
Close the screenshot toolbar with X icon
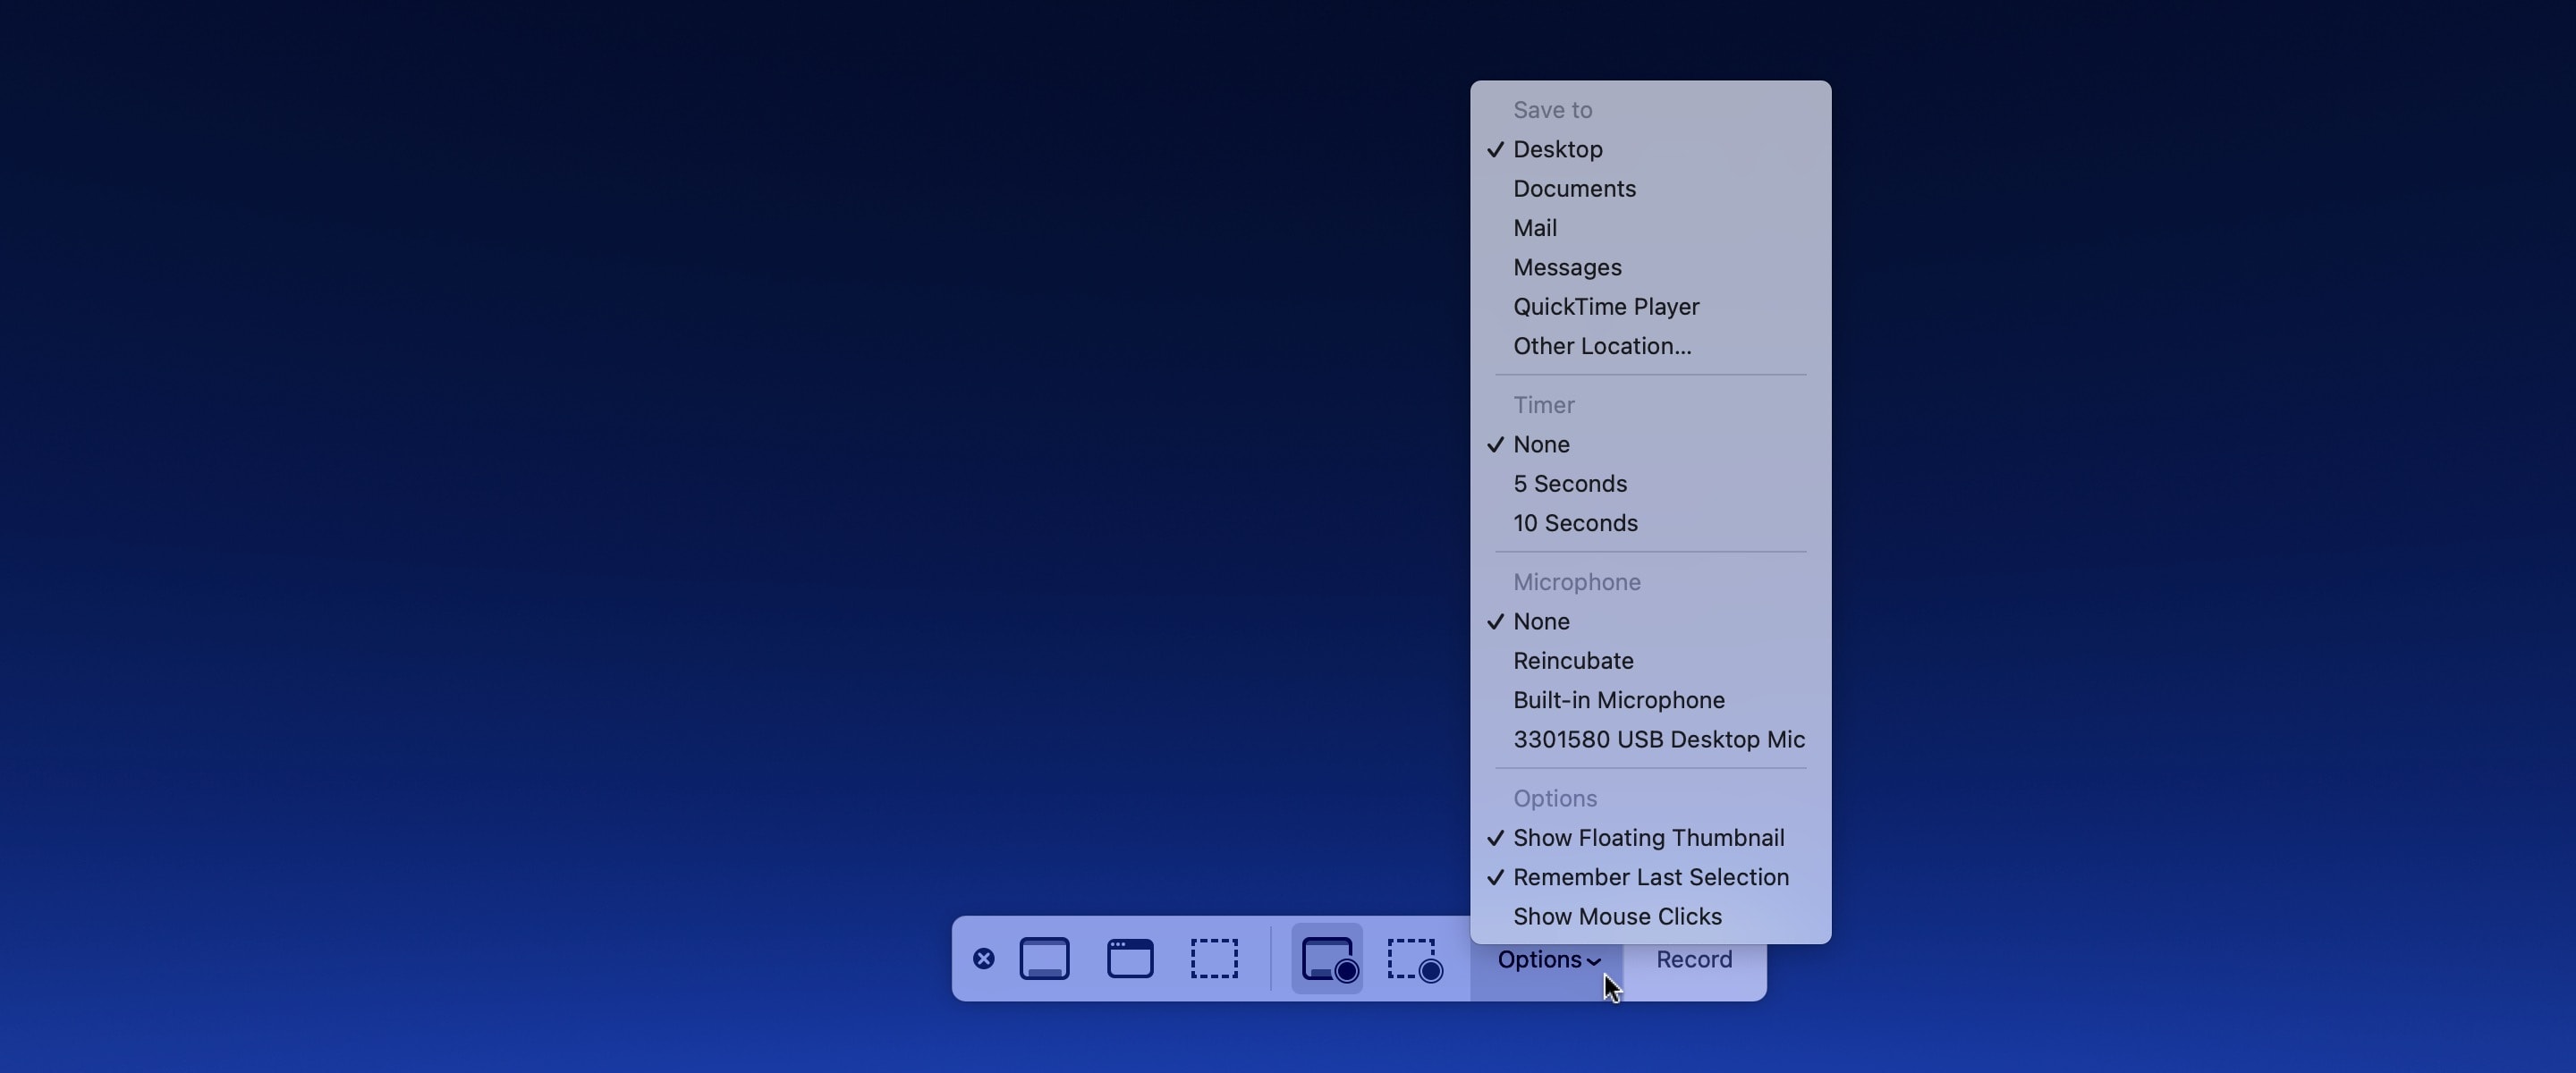tap(983, 959)
